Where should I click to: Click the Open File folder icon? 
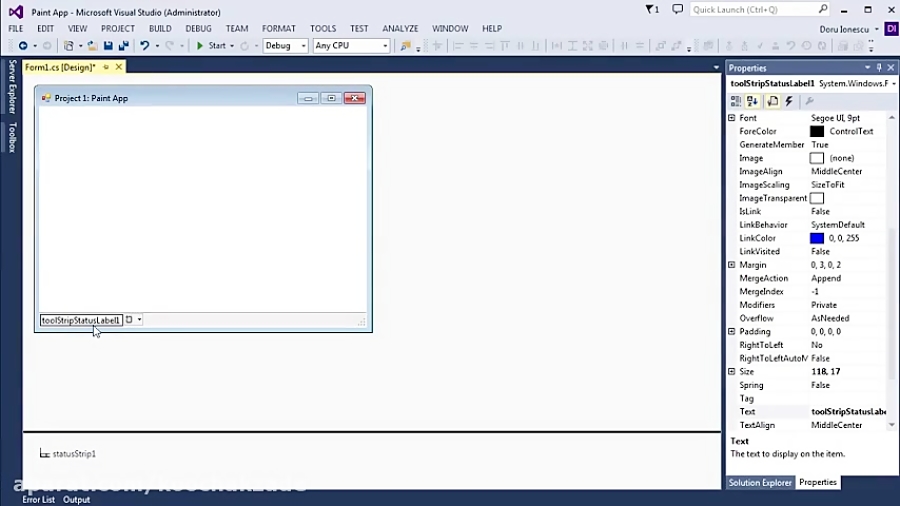coord(92,46)
